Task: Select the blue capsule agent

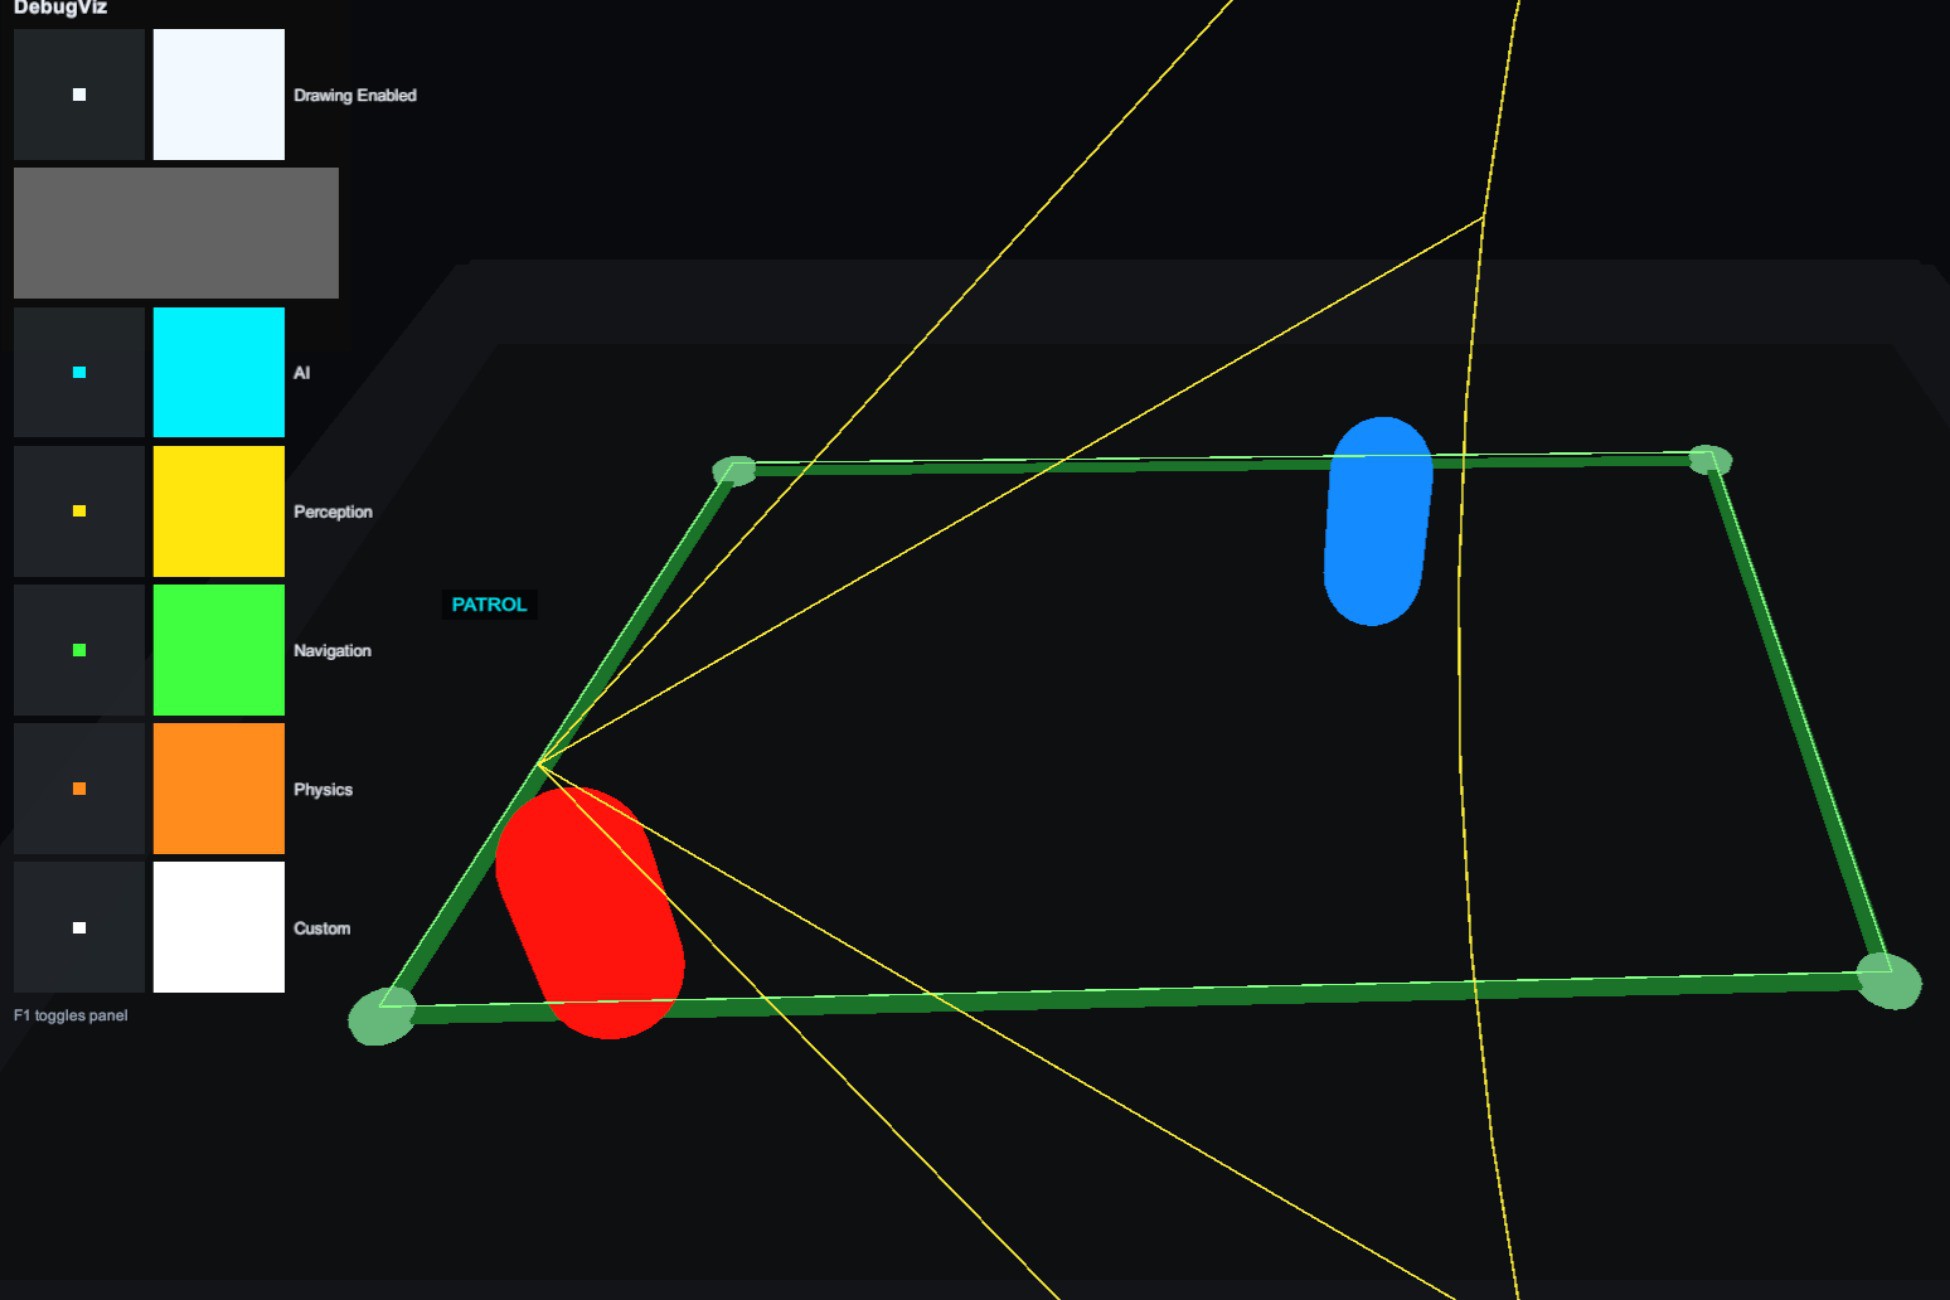Action: tap(1378, 521)
